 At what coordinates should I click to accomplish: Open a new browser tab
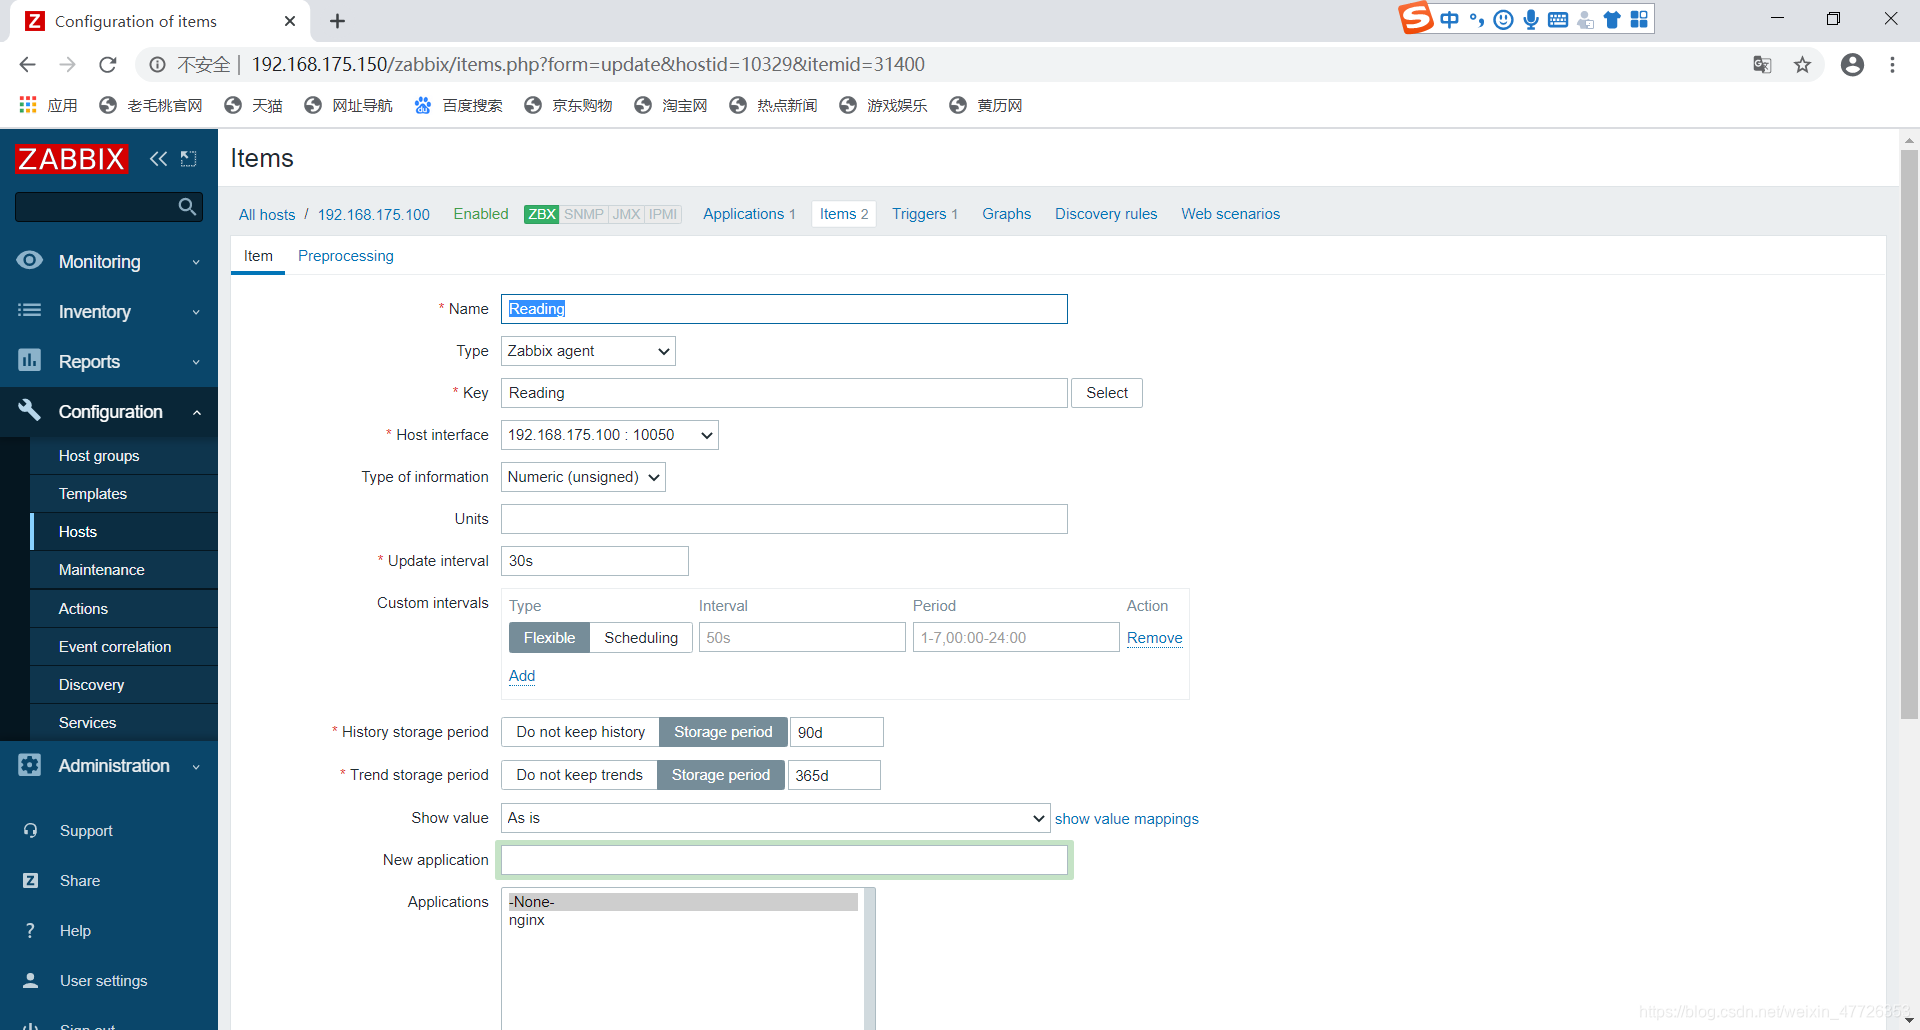point(337,21)
